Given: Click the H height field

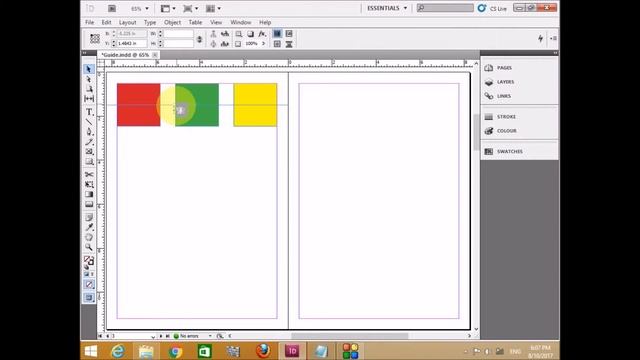Looking at the screenshot, I should pos(178,43).
